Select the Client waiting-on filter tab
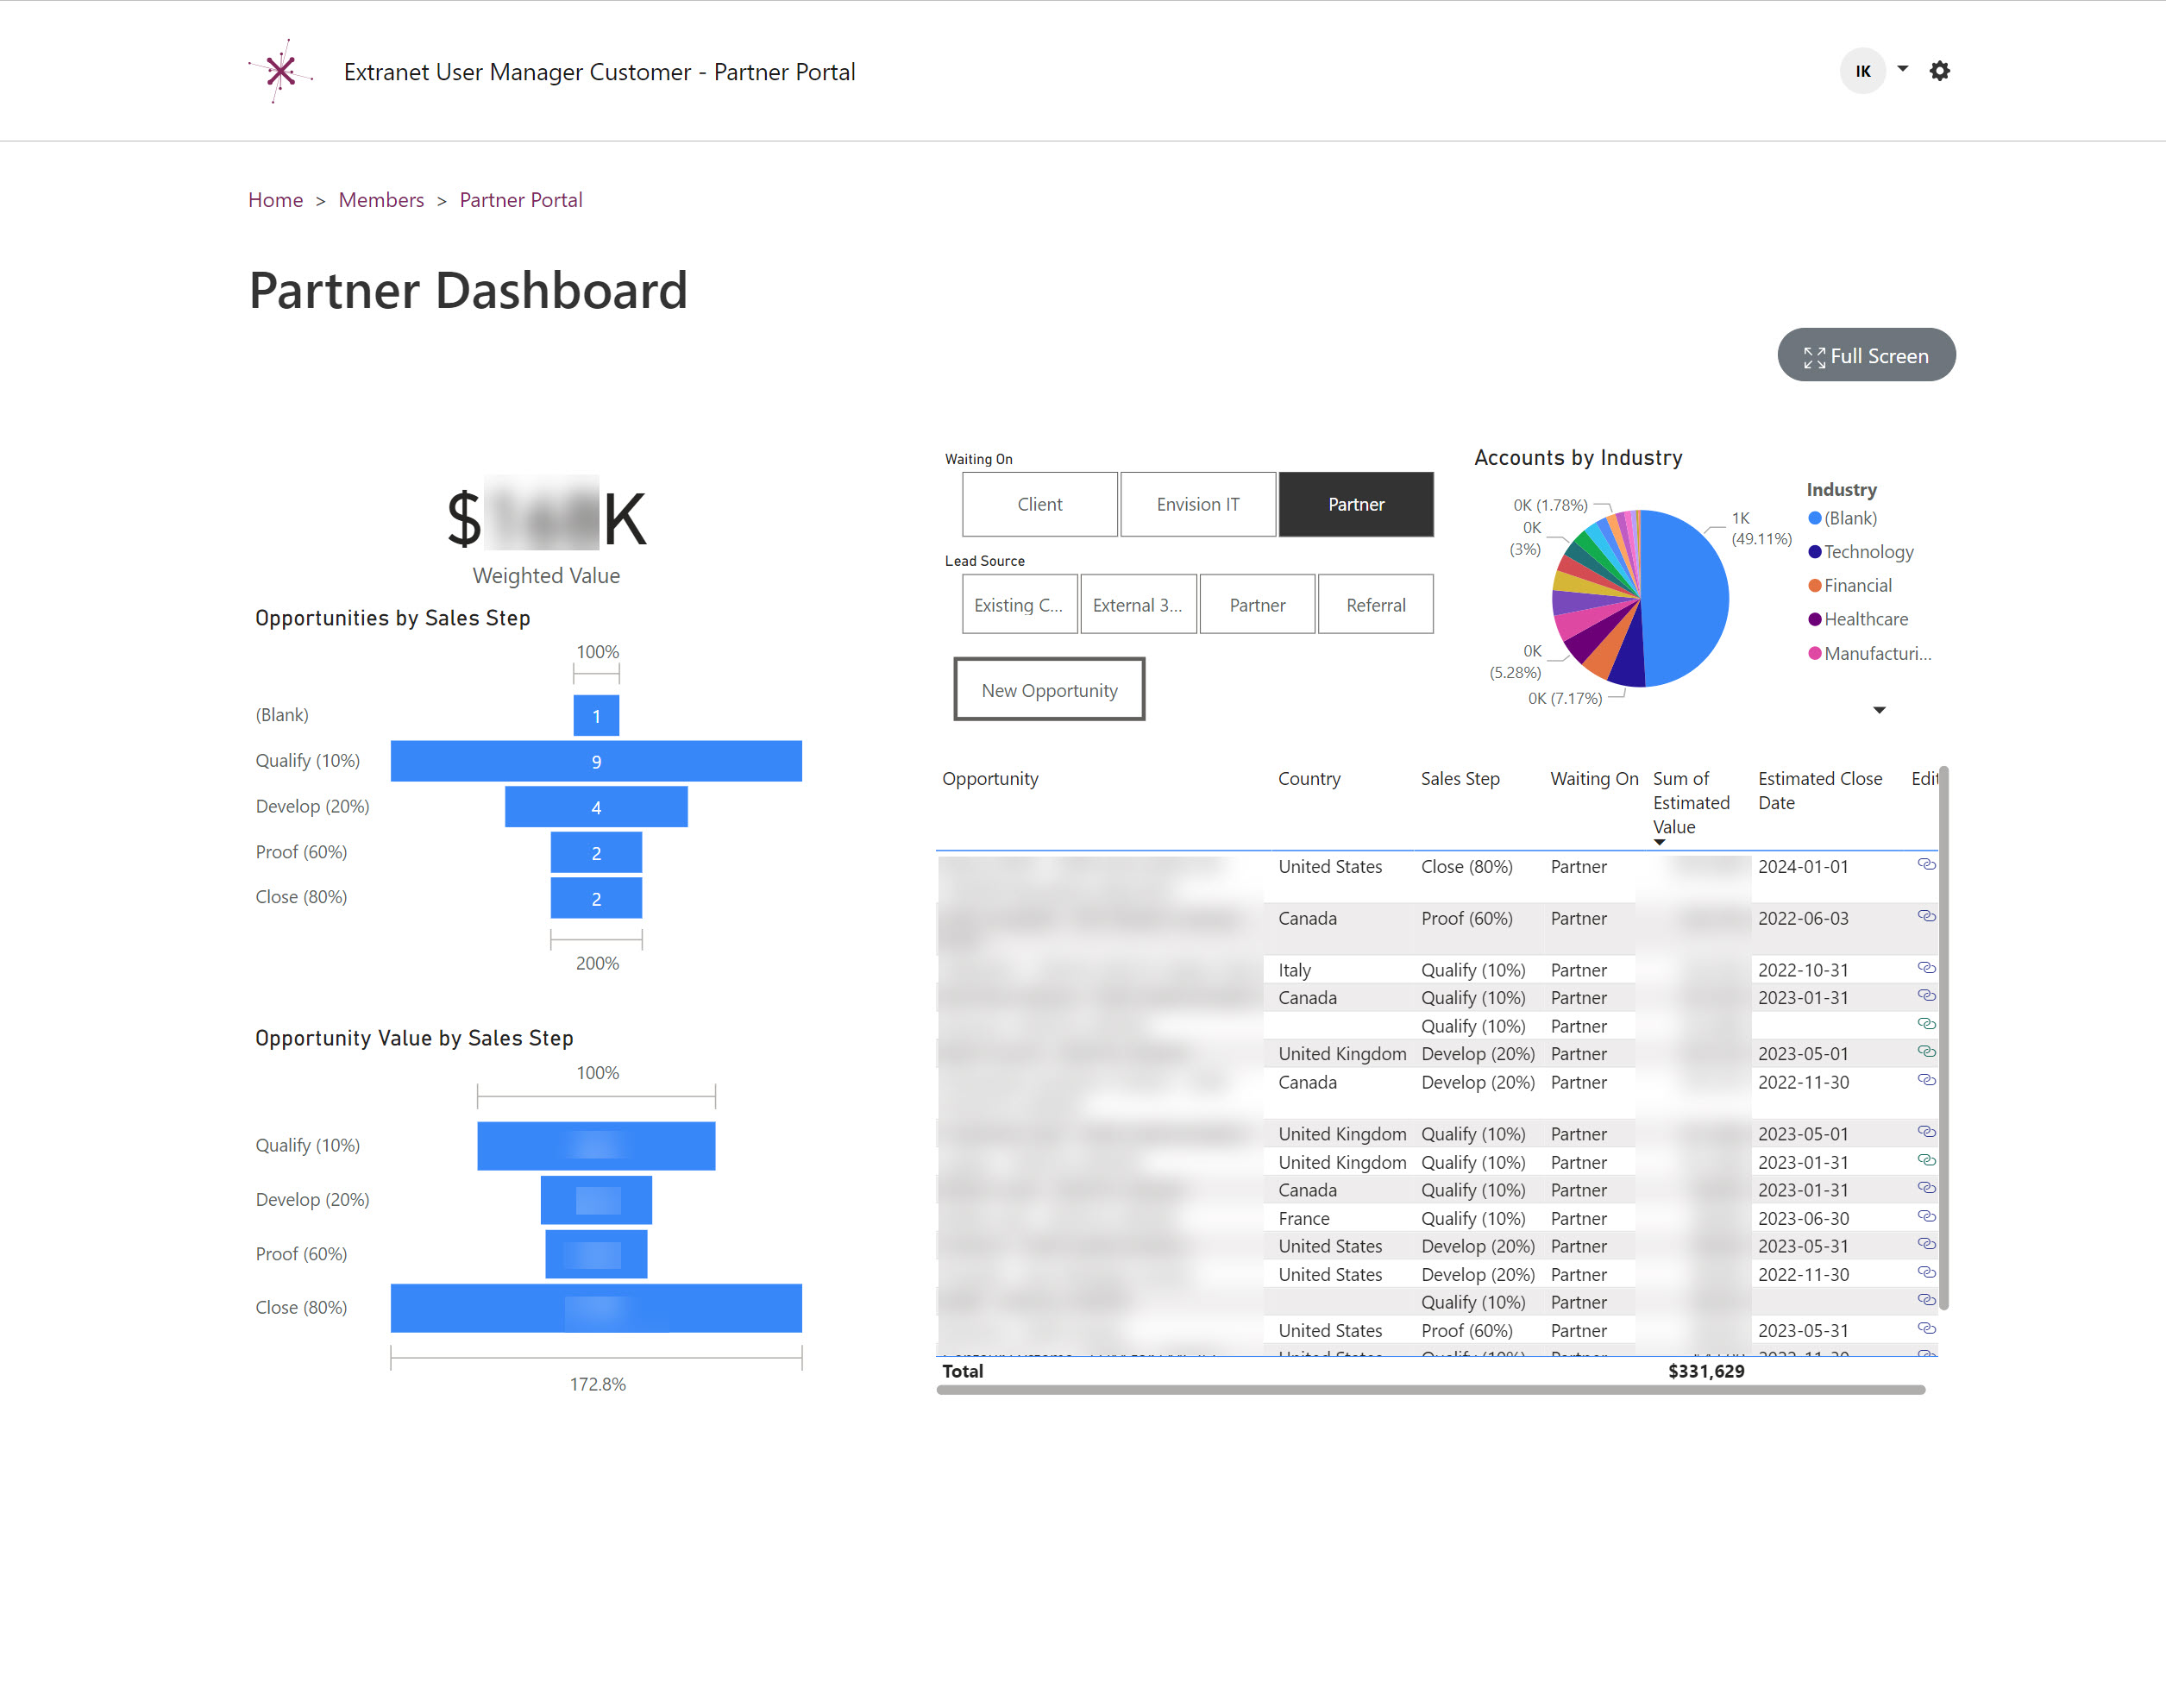 point(1038,505)
